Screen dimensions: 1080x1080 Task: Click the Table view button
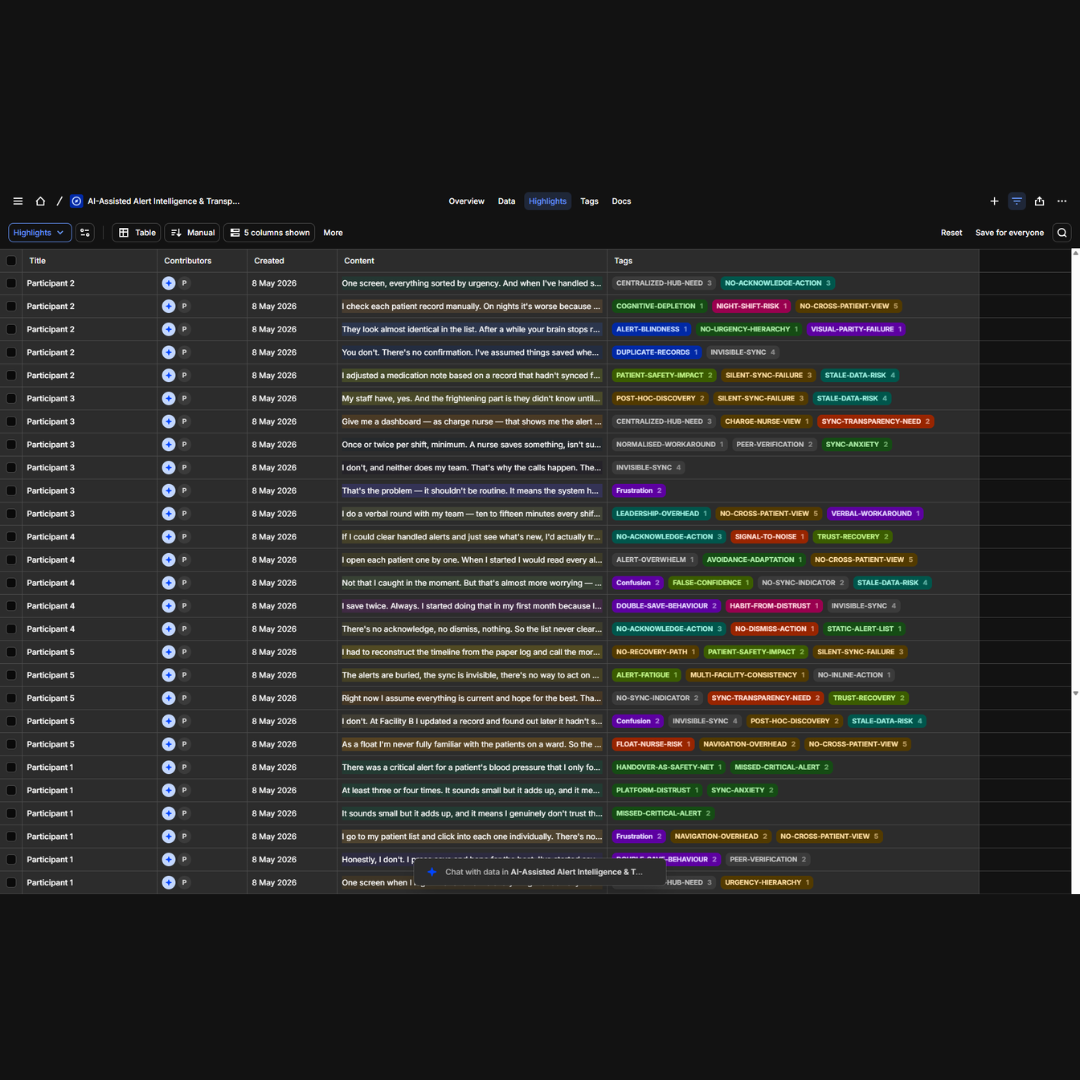136,233
